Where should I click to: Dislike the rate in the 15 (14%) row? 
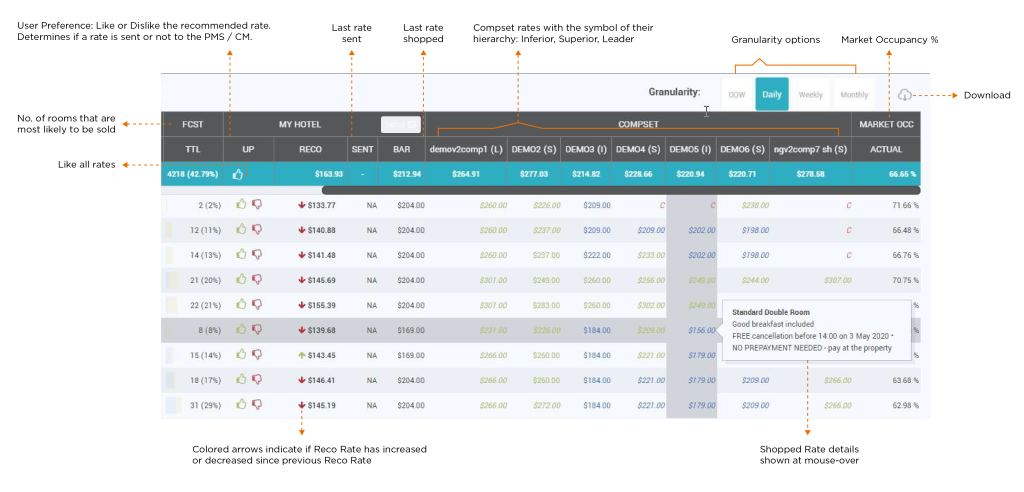(x=257, y=354)
